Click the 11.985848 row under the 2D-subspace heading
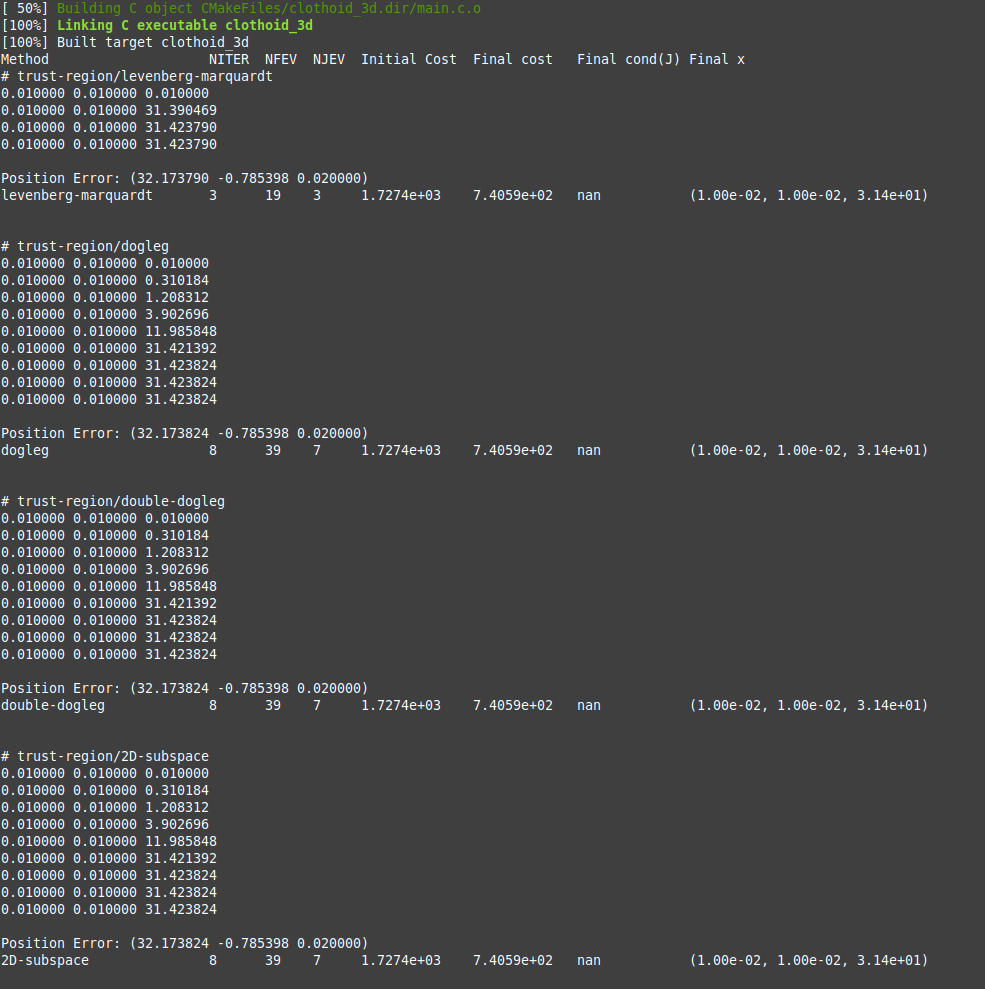 109,841
